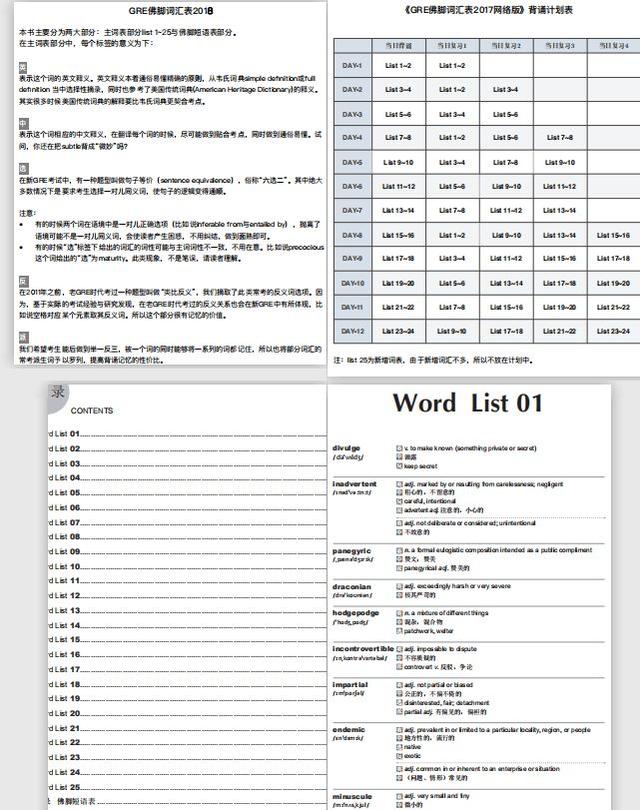Image resolution: width=640 pixels, height=810 pixels.
Task: Select the gray 反 tag marker
Action: [x=23, y=281]
